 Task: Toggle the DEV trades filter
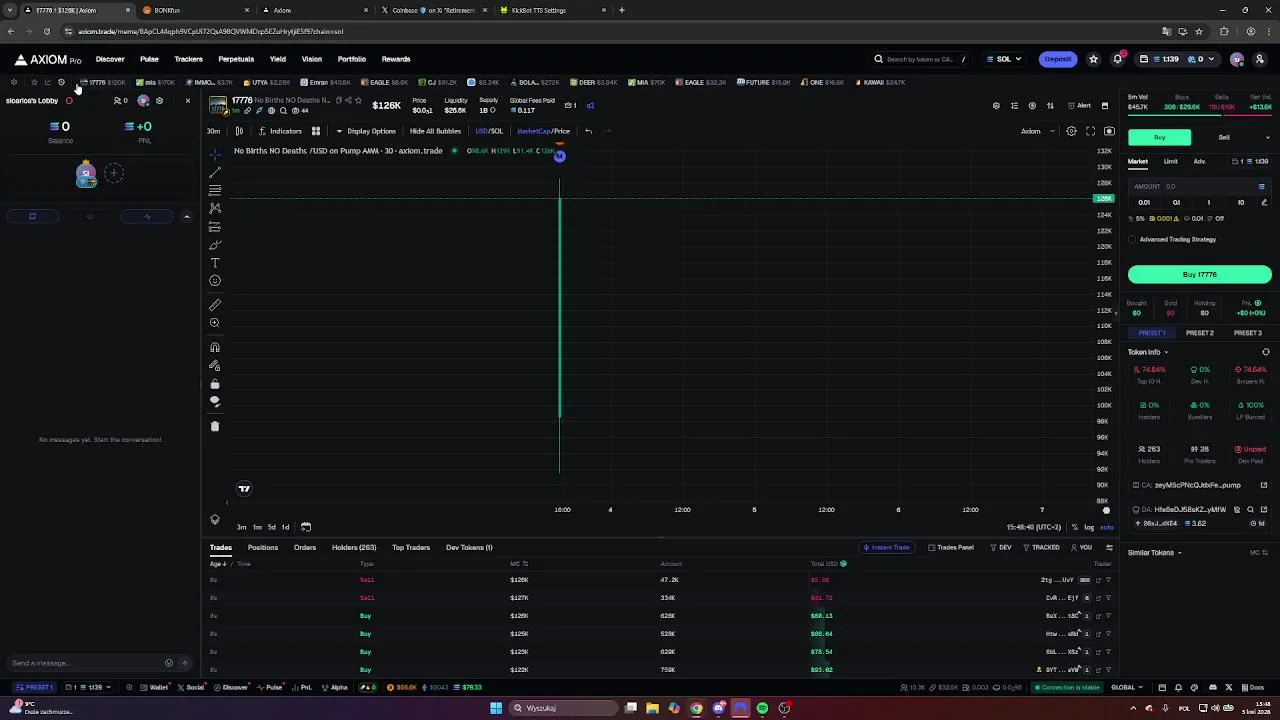[x=1001, y=547]
